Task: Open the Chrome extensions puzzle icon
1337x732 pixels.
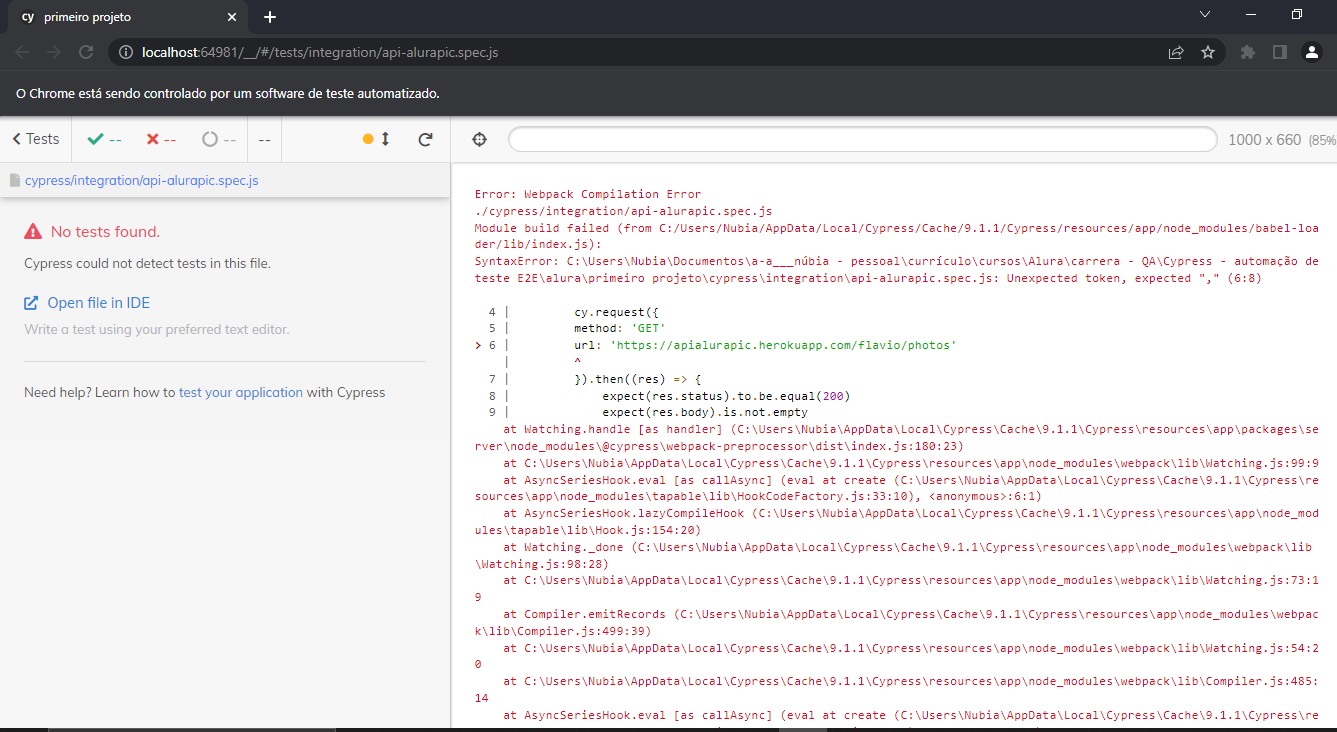Action: pos(1247,52)
